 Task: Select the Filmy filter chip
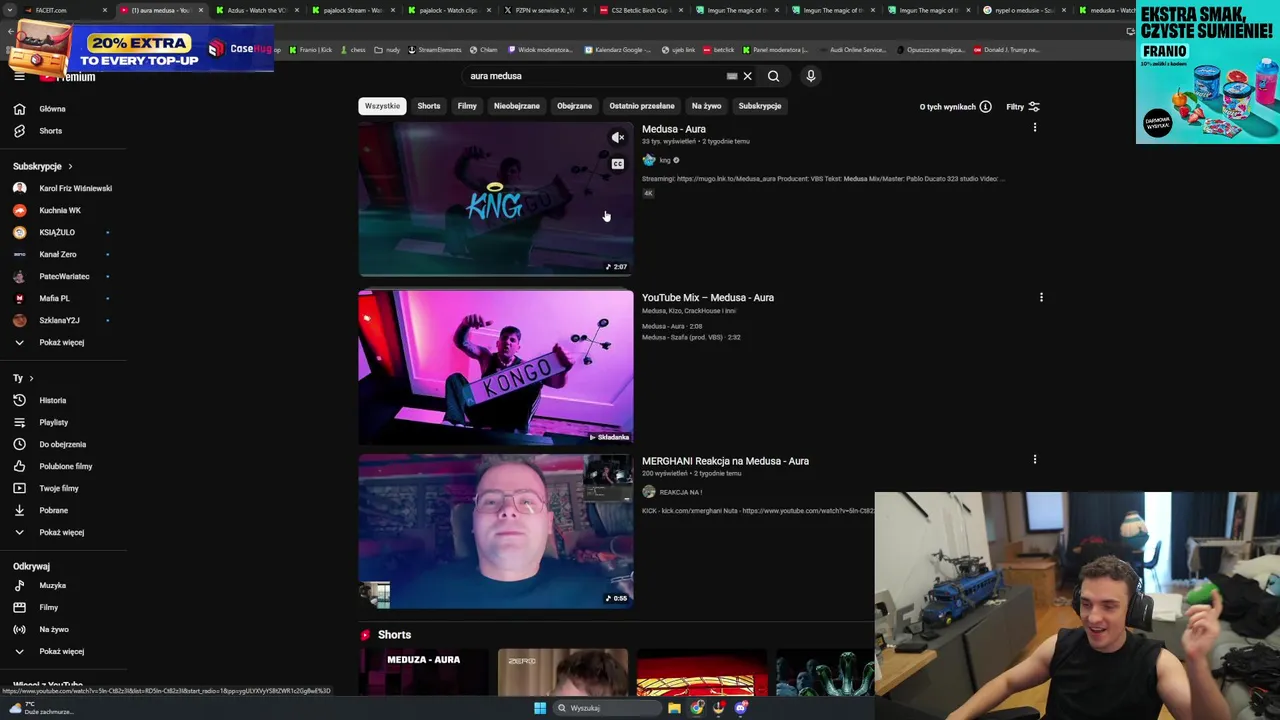pyautogui.click(x=467, y=106)
